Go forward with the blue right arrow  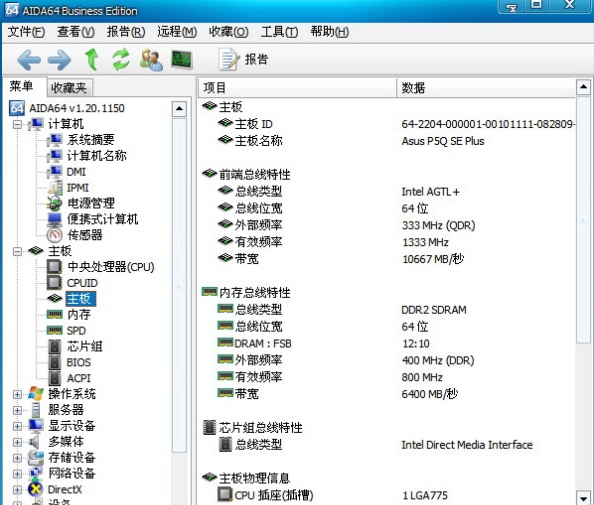(x=59, y=60)
